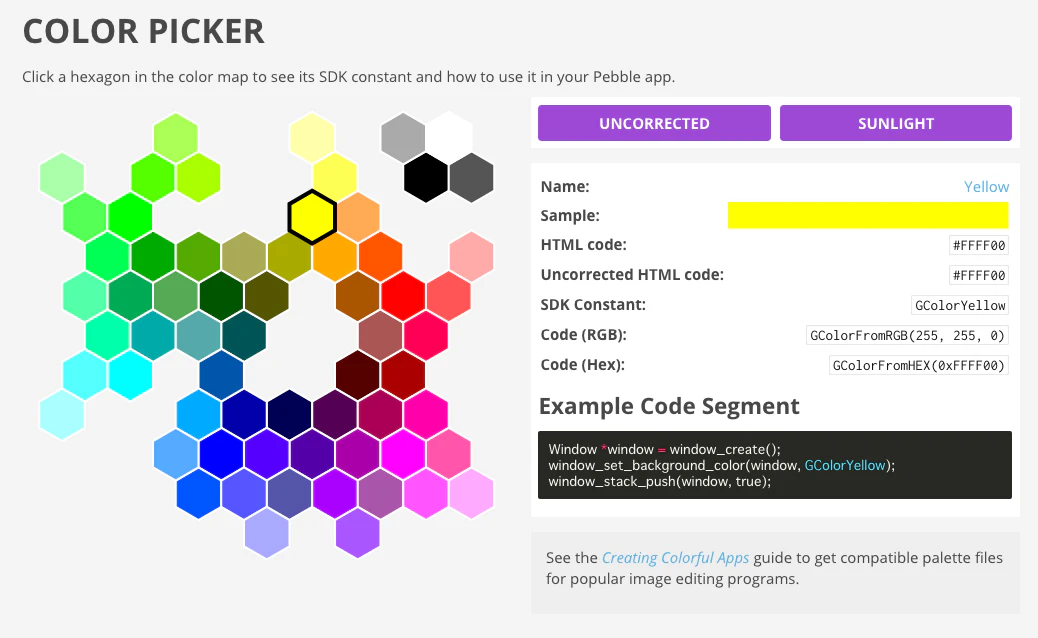1038x638 pixels.
Task: Select the dark teal hexagon
Action: (x=244, y=336)
